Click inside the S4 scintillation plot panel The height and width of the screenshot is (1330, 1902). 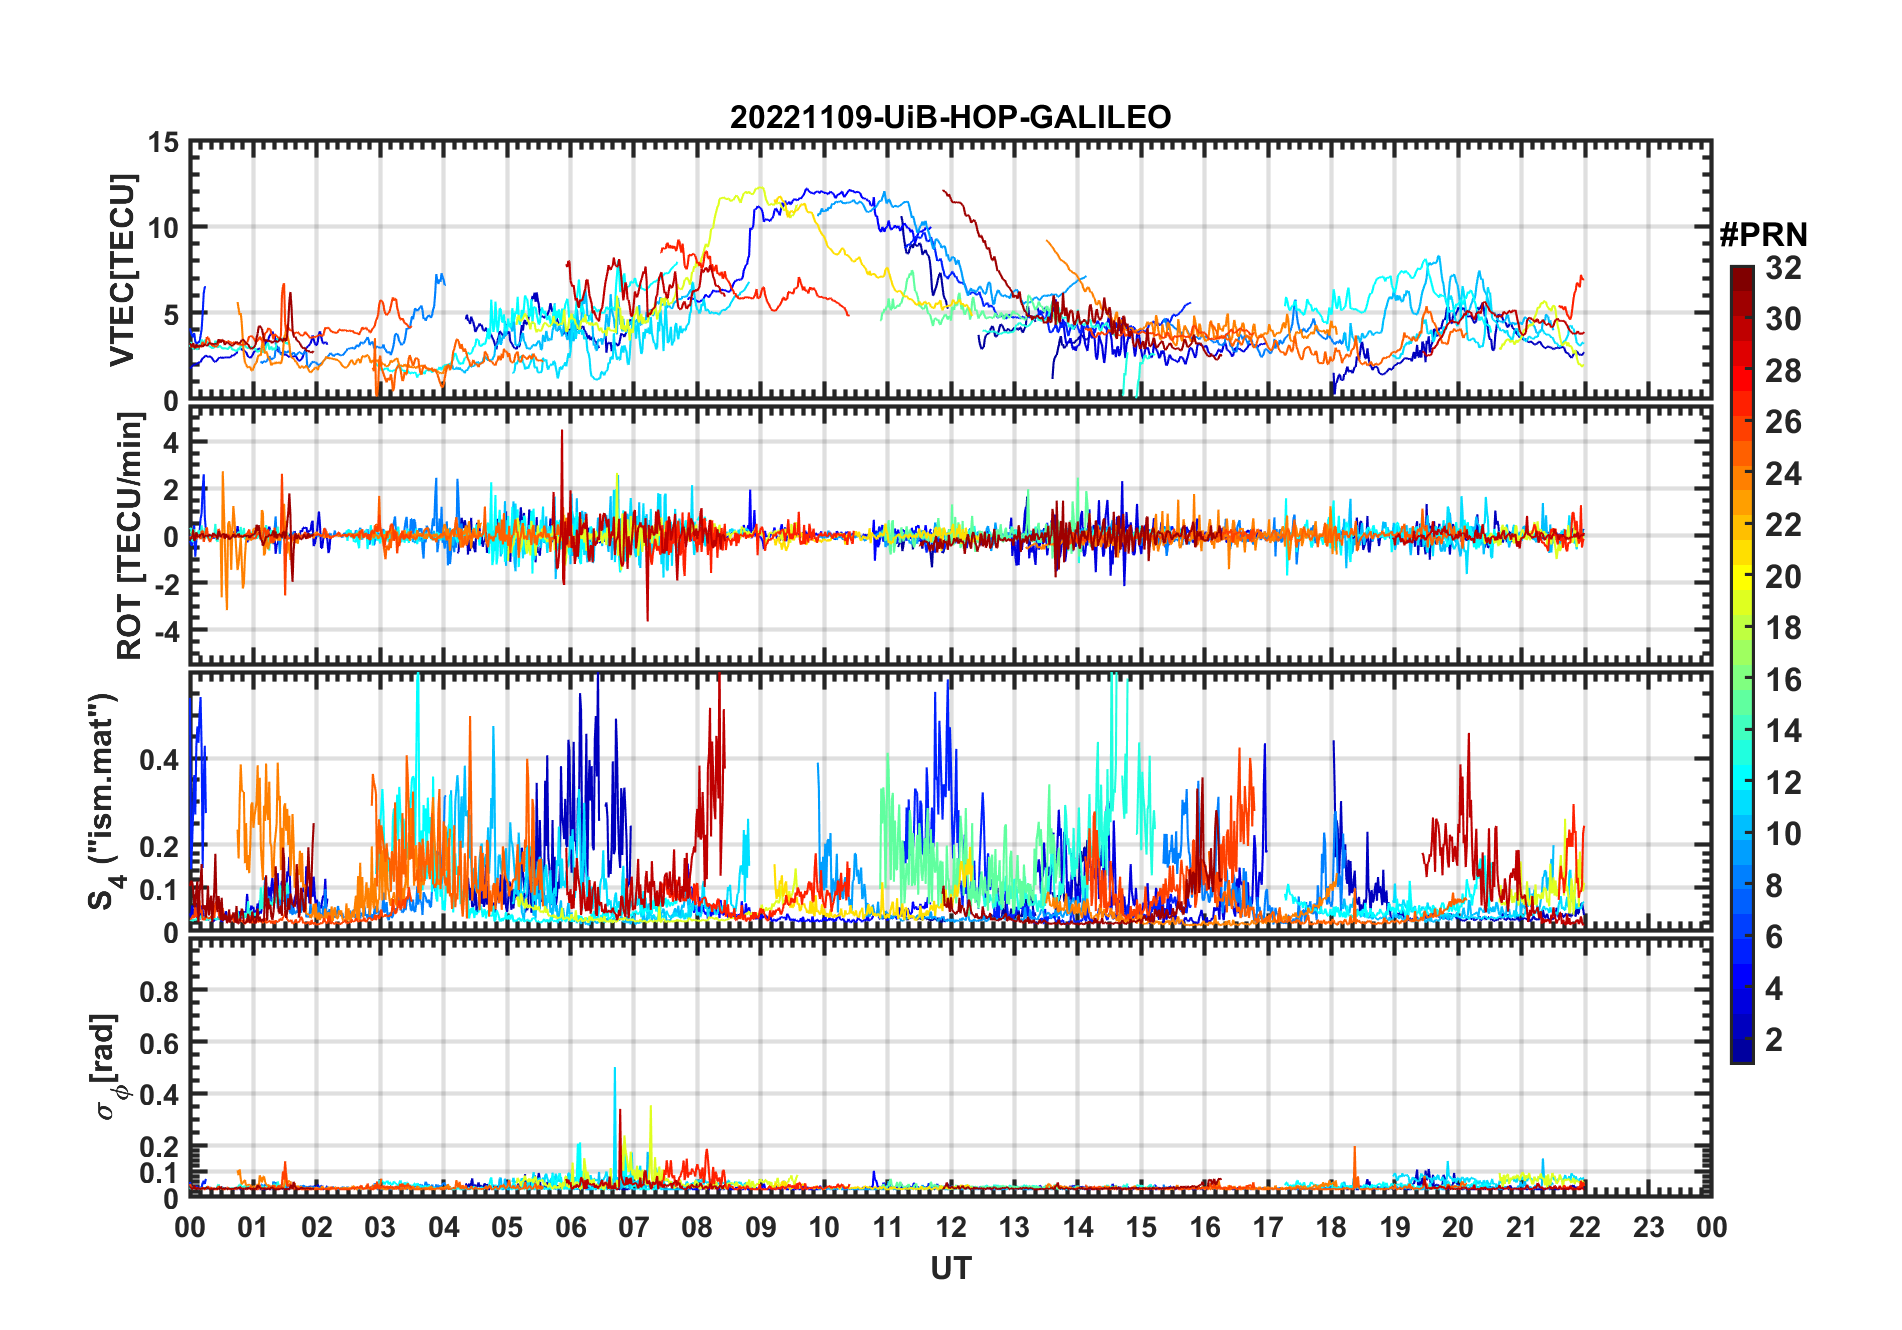coord(950,801)
